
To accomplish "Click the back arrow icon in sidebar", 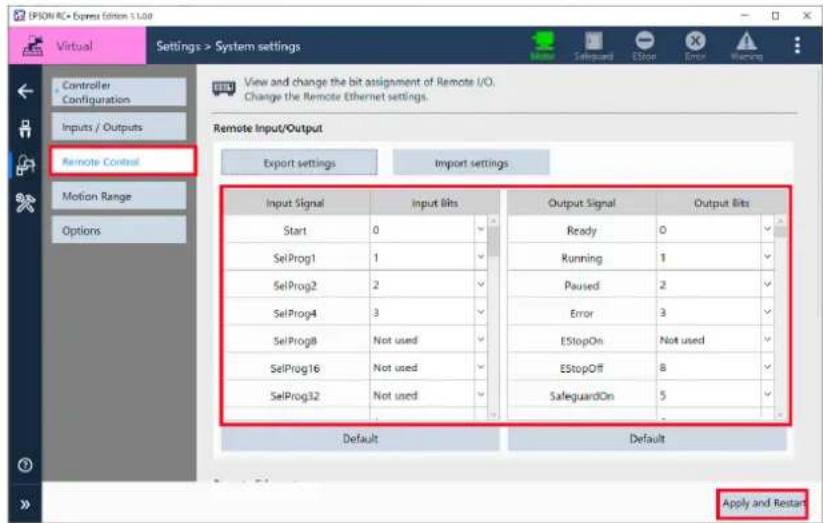I will [25, 91].
